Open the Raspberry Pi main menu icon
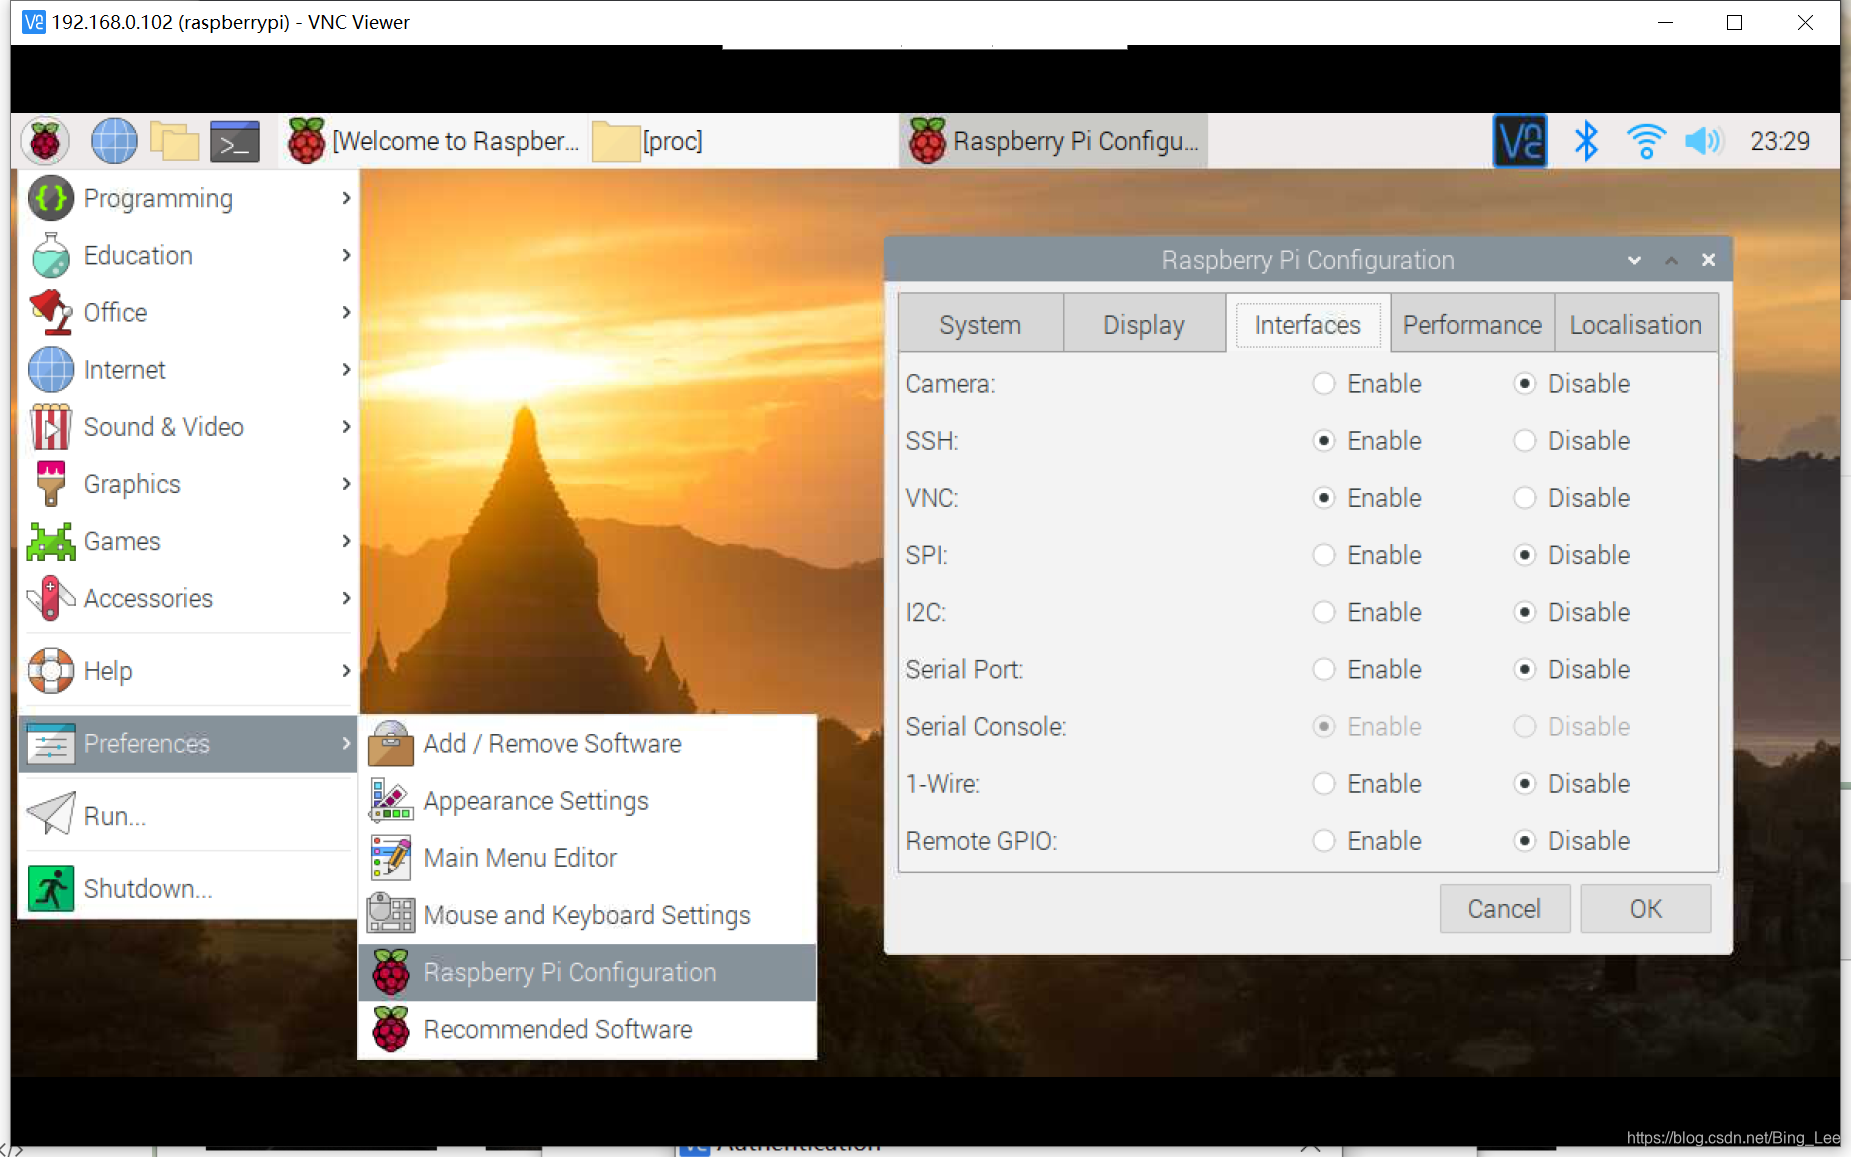Screen dimensions: 1851x1157 pyautogui.click(x=45, y=141)
